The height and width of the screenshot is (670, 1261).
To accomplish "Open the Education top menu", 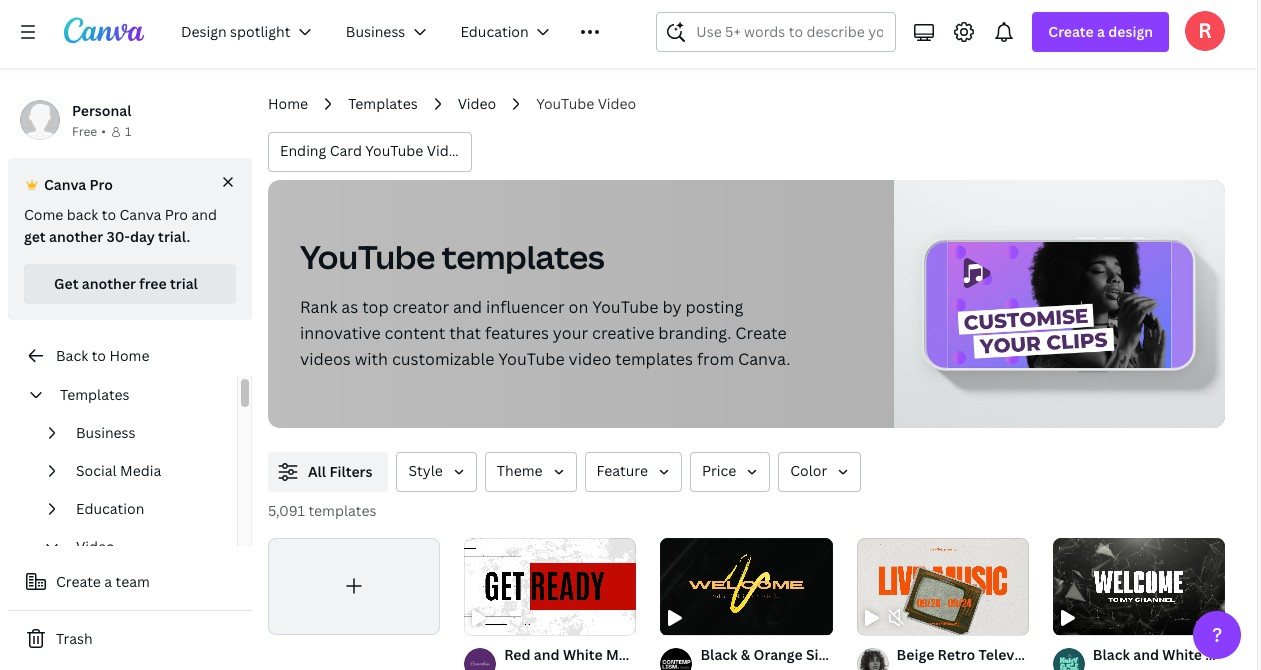I will 505,32.
